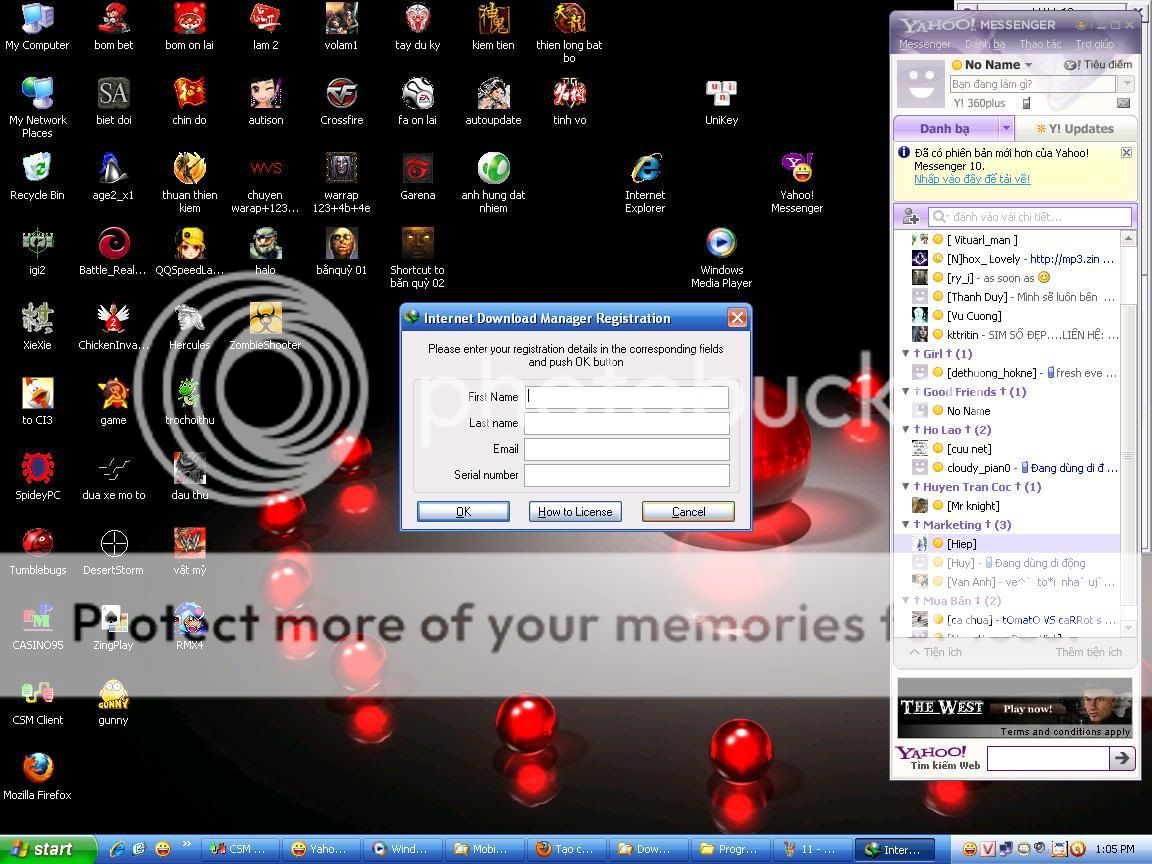
Task: Collapse the Good Friends contact group
Action: coord(906,392)
